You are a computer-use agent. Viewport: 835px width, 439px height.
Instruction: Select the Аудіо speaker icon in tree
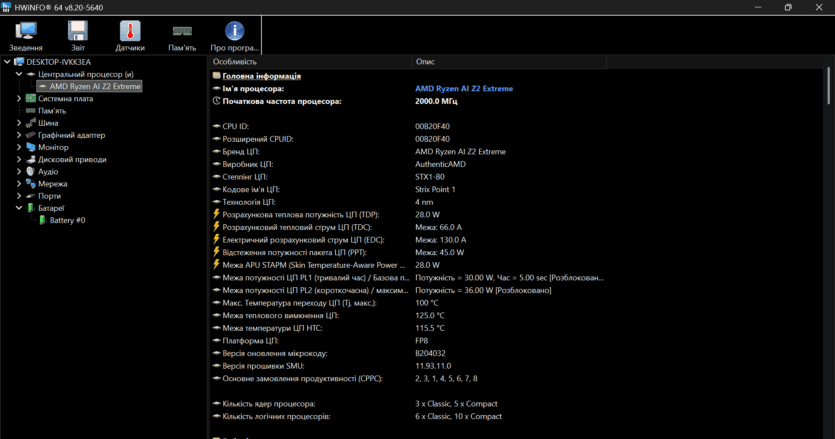coord(31,171)
